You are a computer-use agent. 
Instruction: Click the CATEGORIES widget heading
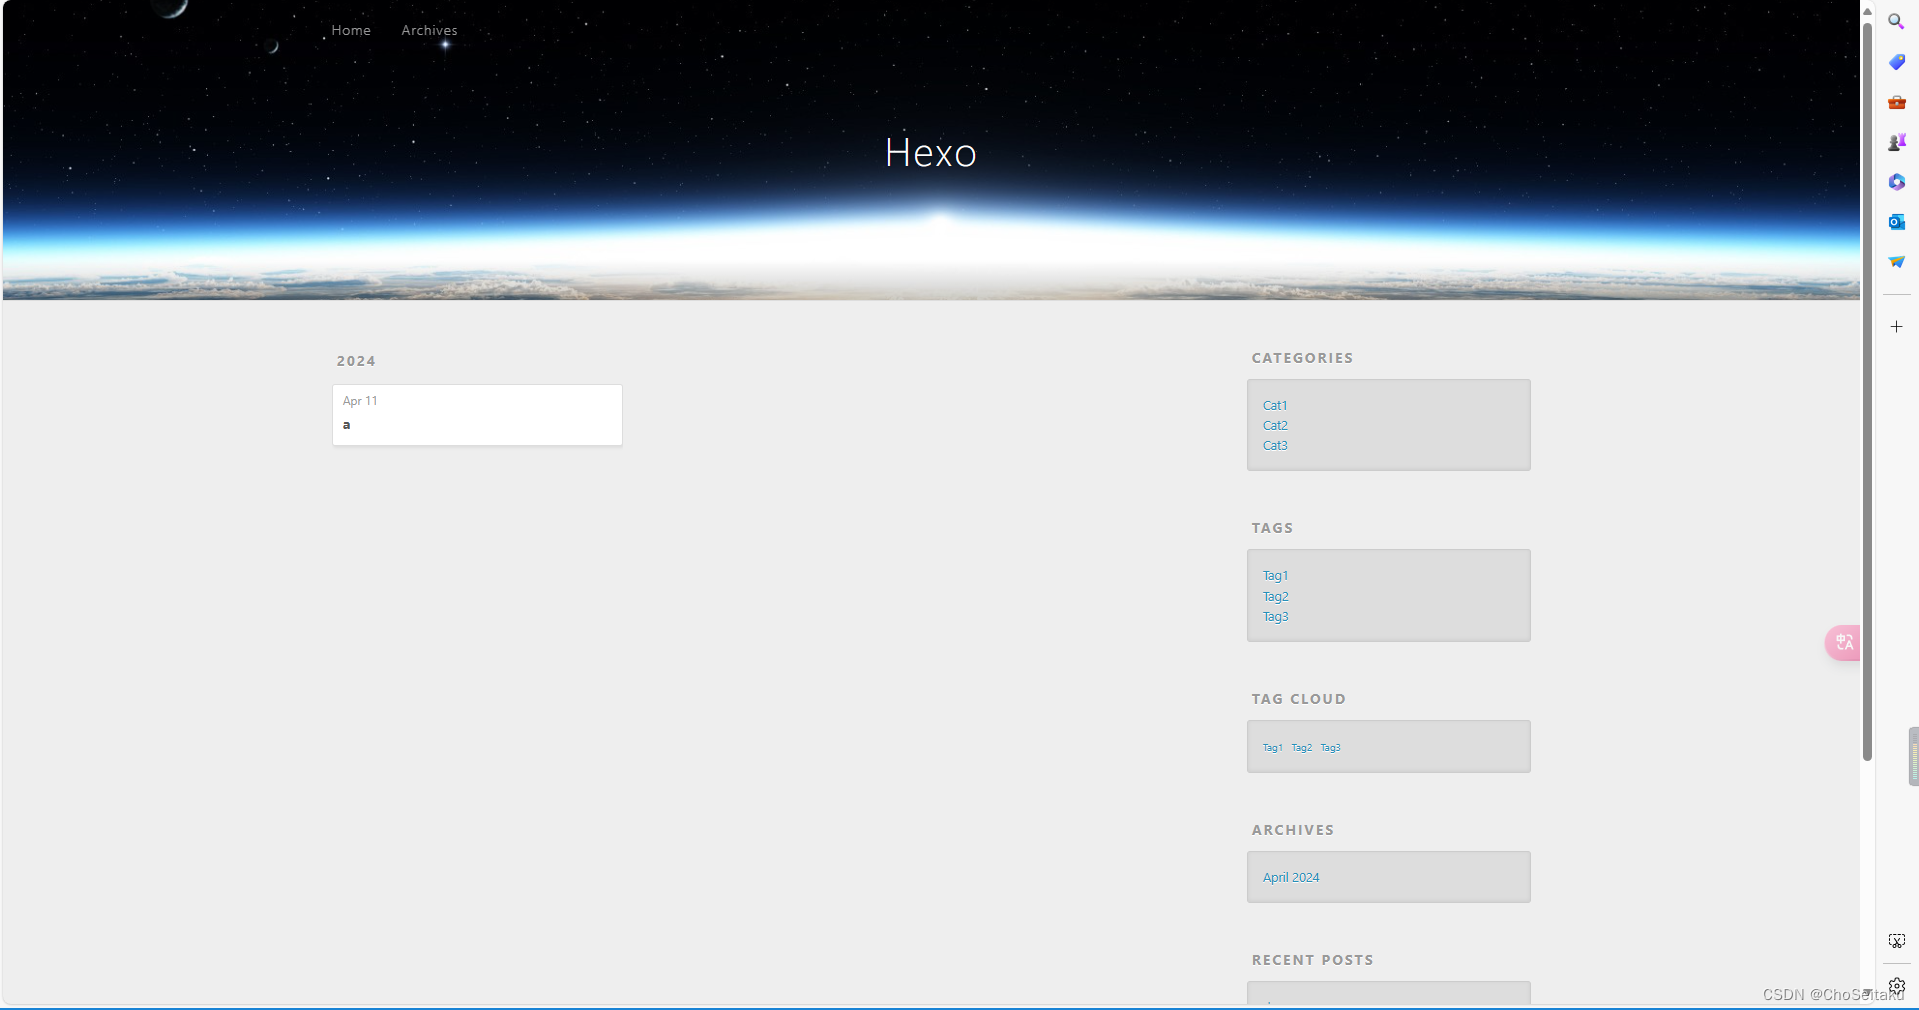[1302, 358]
